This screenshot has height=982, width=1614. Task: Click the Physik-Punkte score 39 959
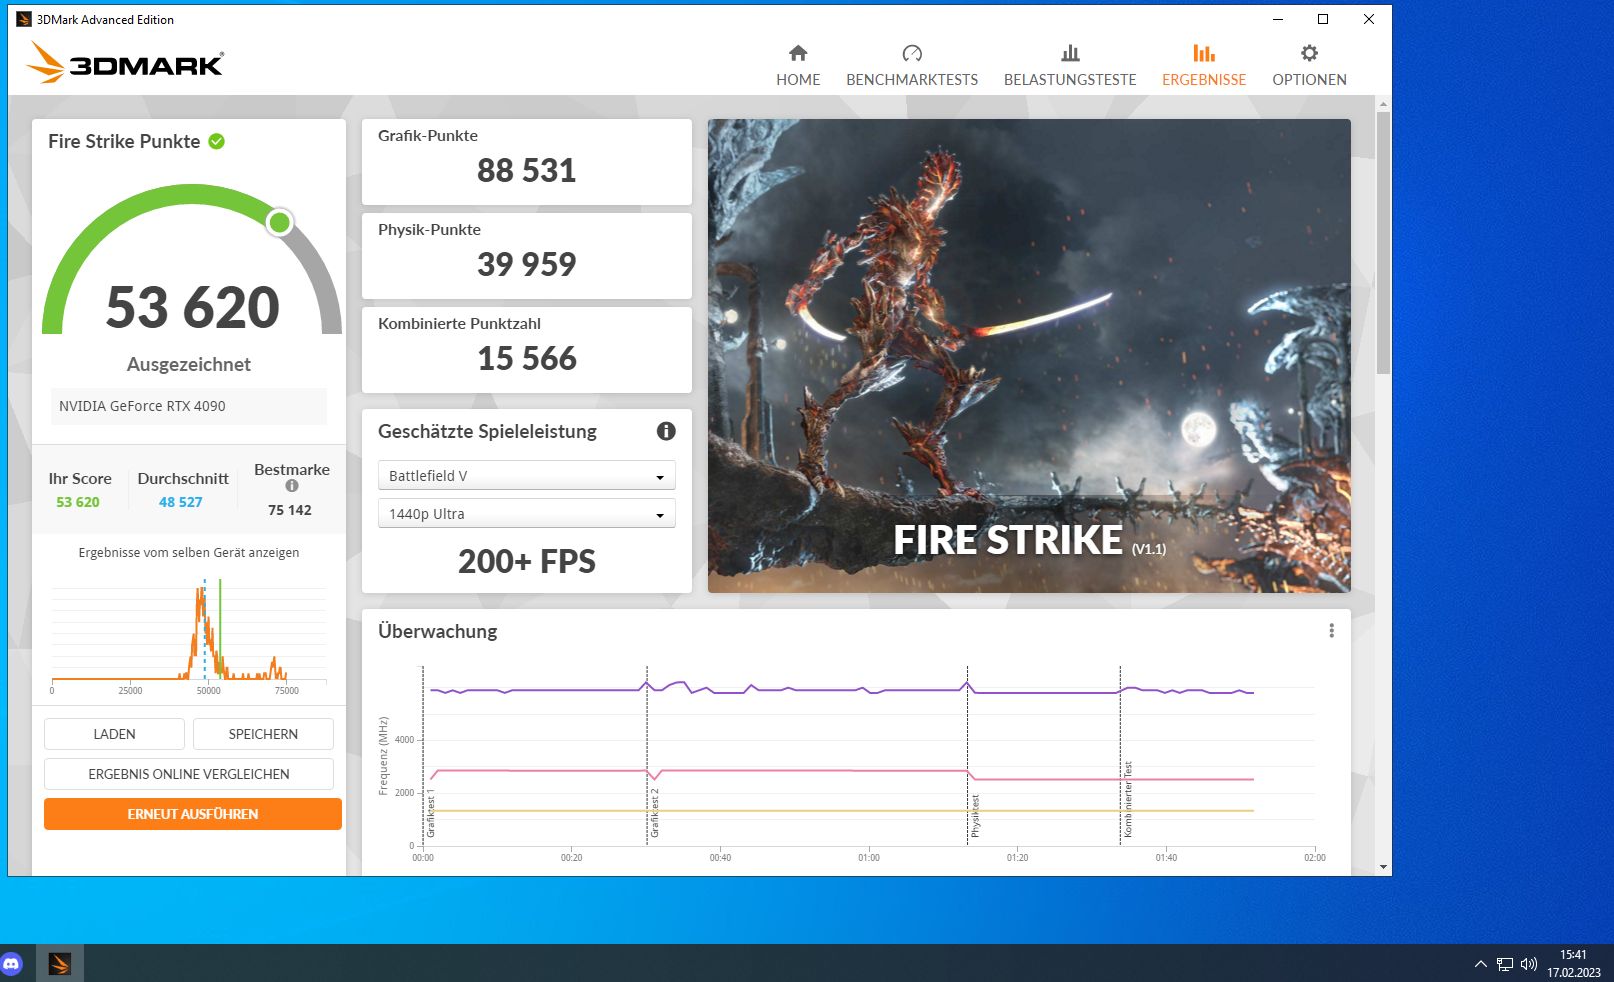pos(527,265)
